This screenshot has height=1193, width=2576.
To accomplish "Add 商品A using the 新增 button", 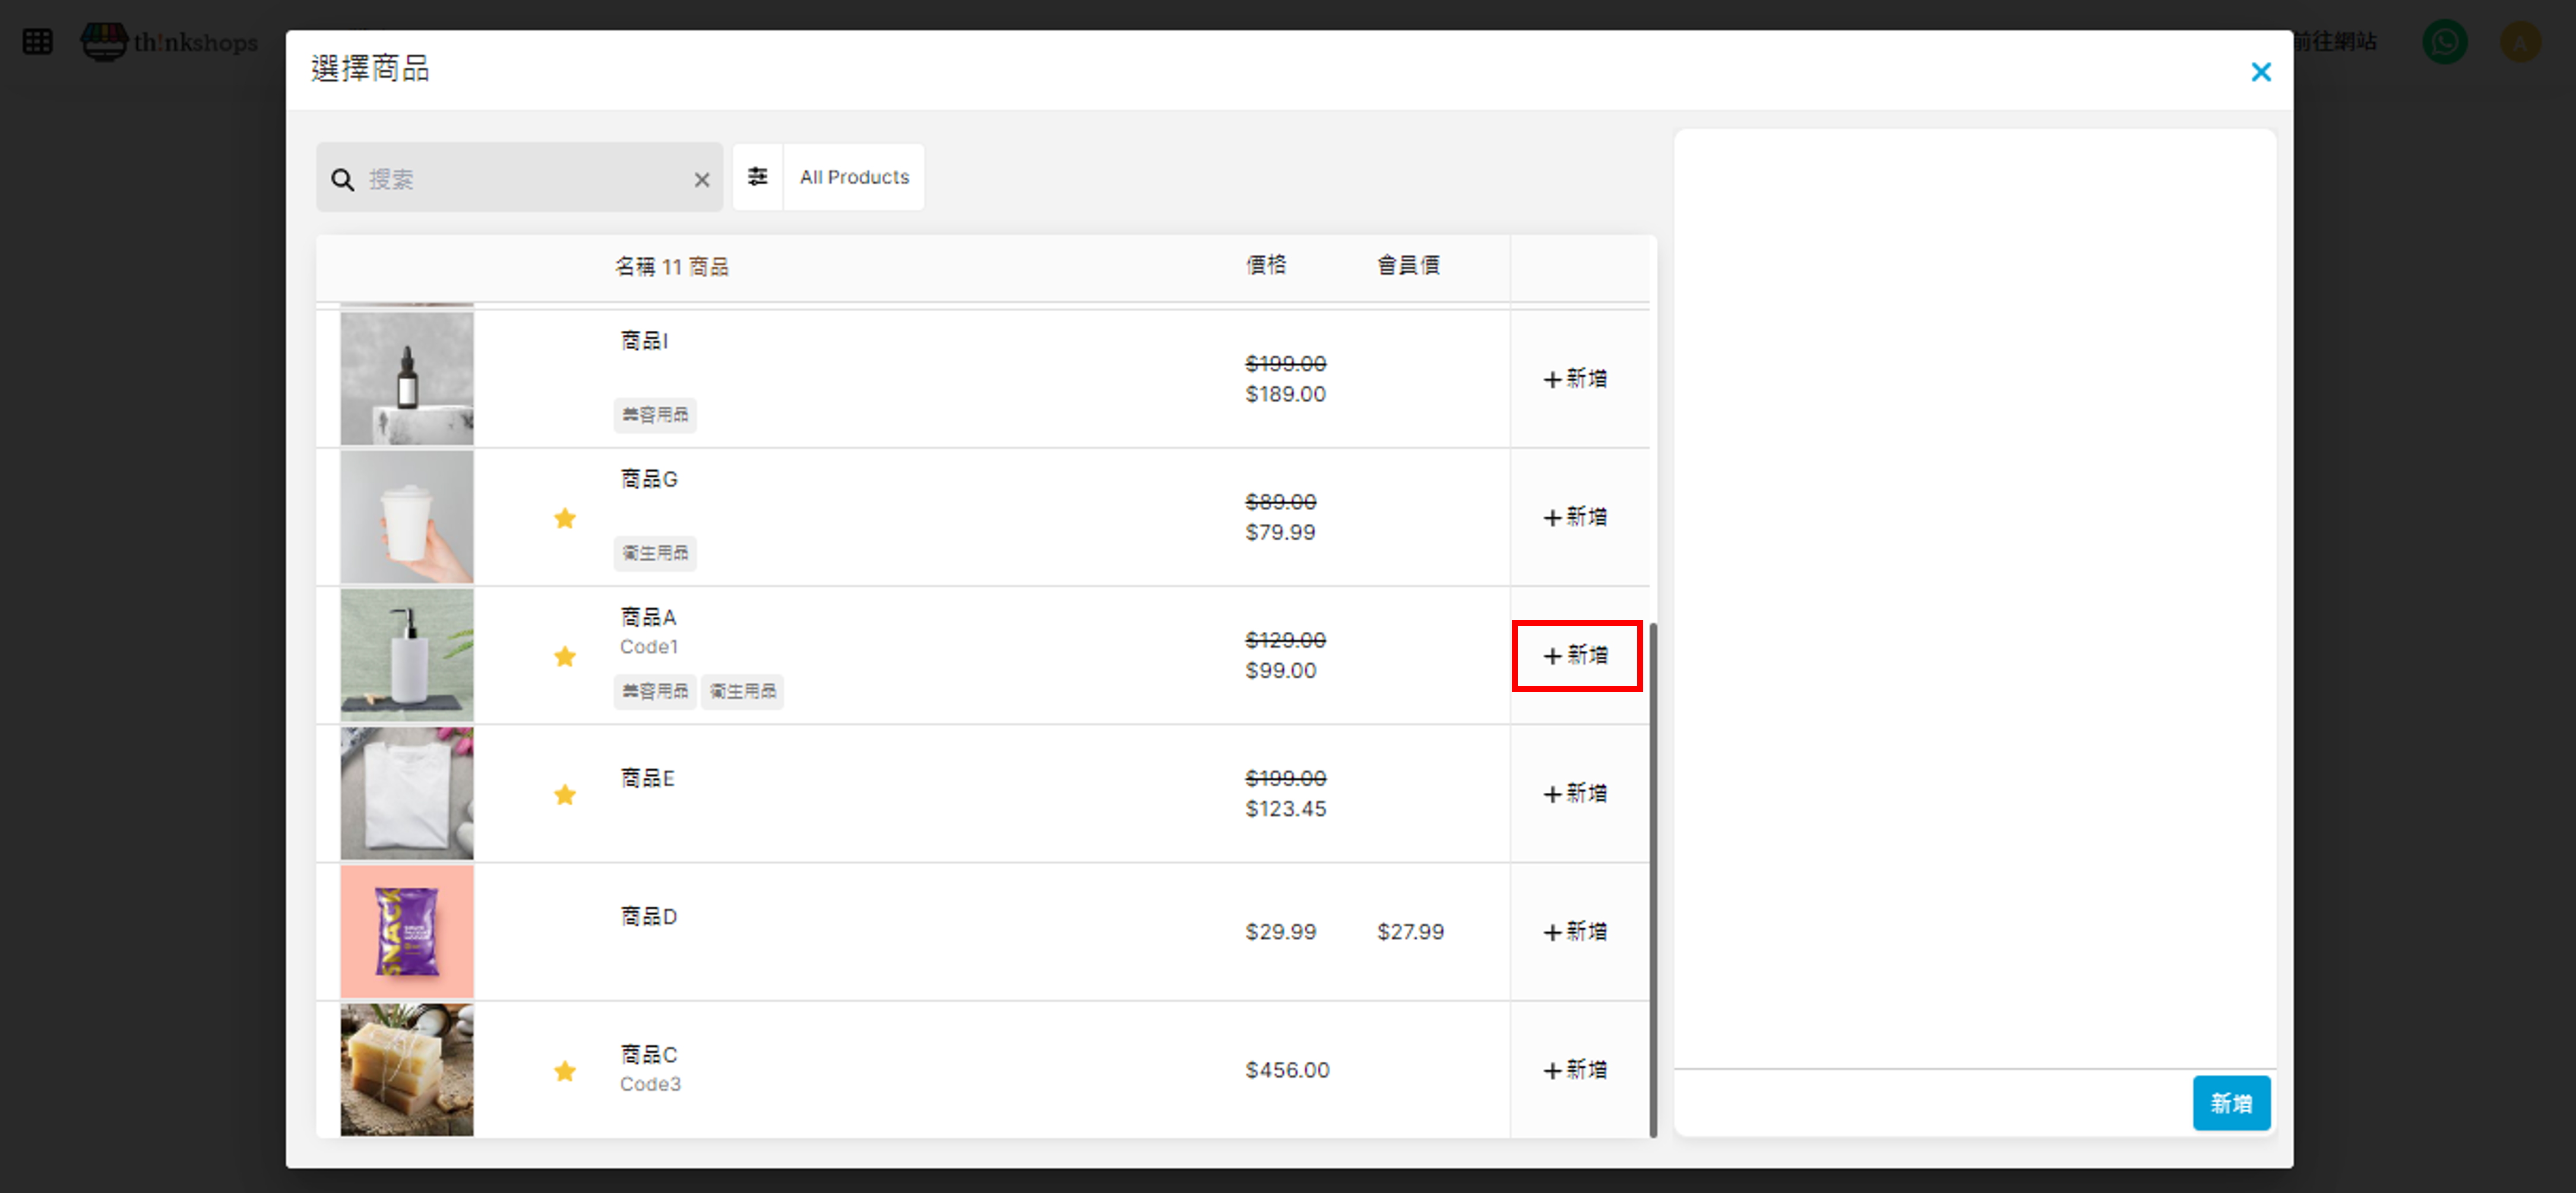I will [1575, 656].
